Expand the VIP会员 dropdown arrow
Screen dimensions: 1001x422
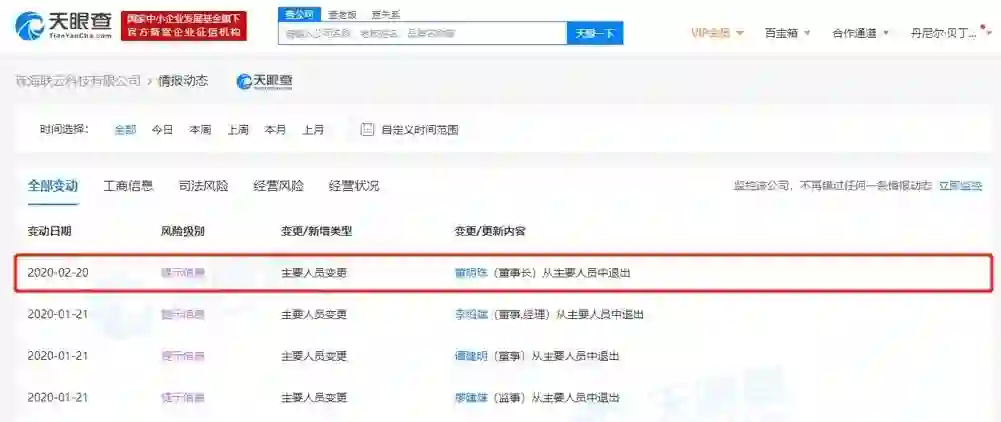point(739,33)
